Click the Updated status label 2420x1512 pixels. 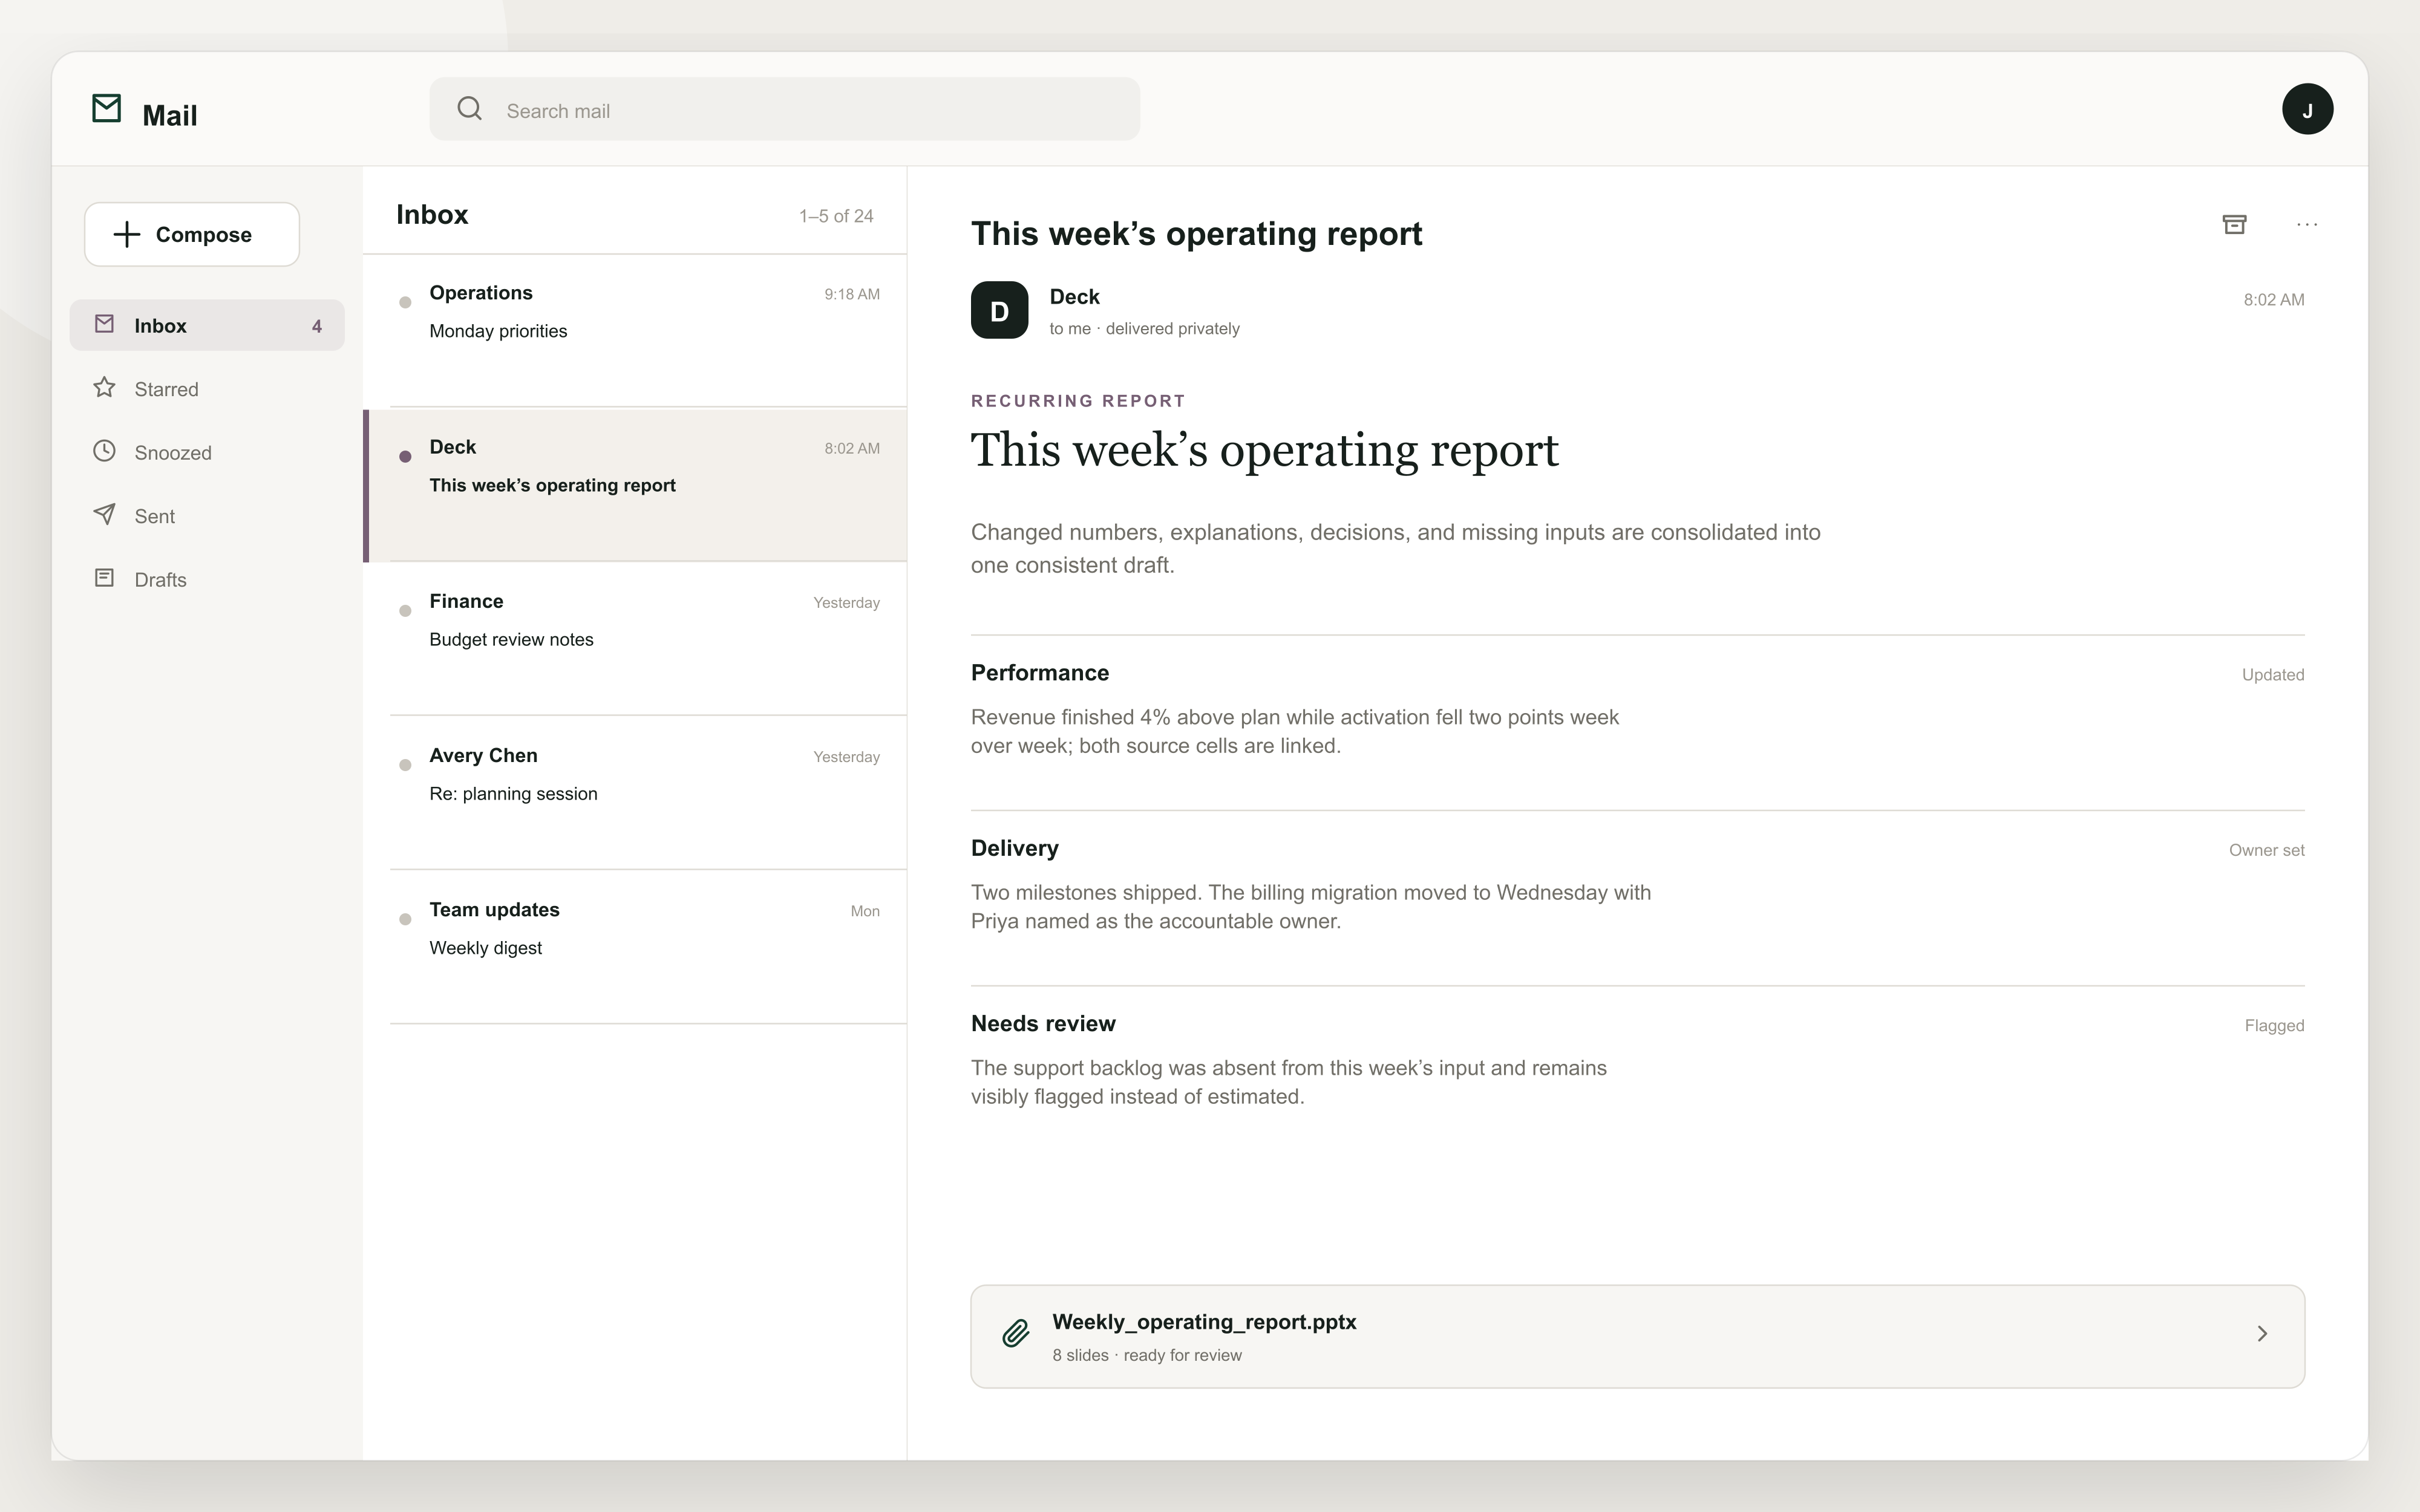[x=2272, y=675]
